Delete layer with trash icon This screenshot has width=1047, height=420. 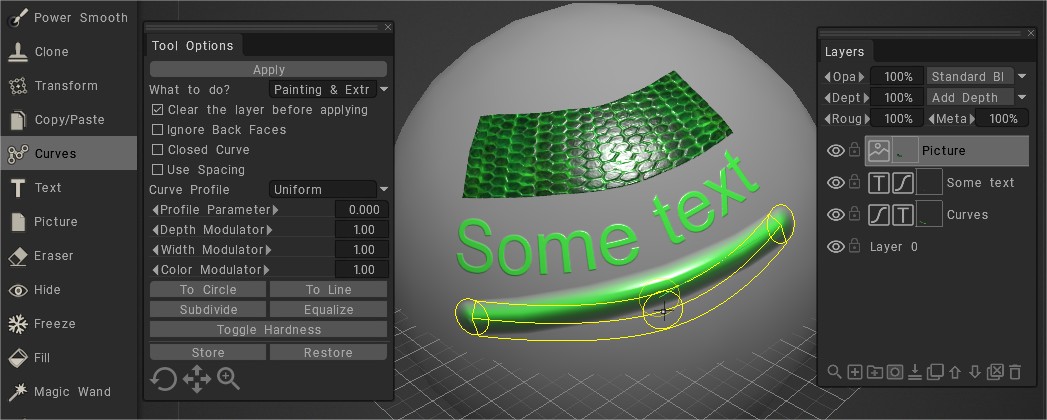point(1015,372)
